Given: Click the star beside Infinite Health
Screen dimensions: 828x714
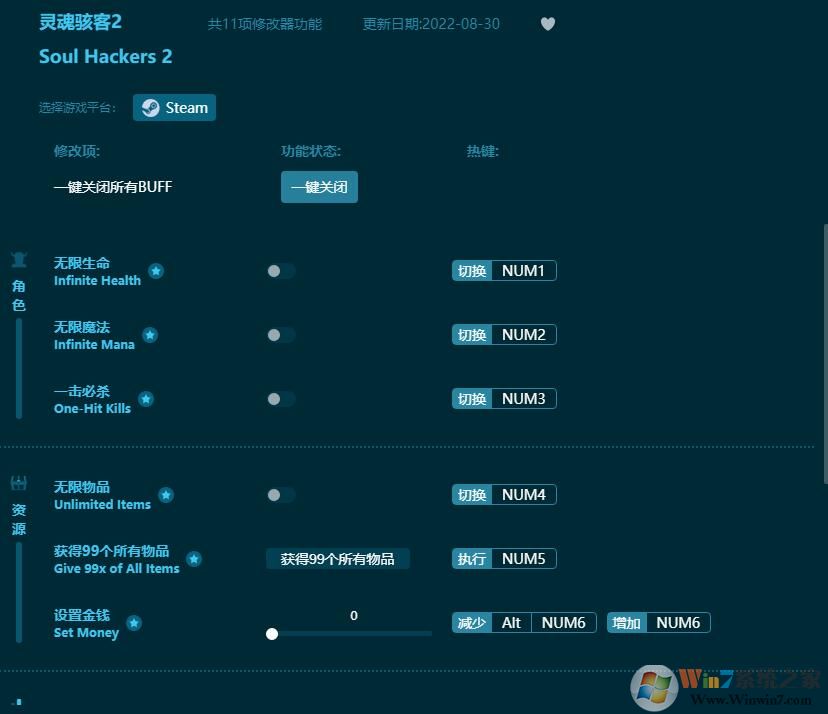Looking at the screenshot, I should [156, 270].
